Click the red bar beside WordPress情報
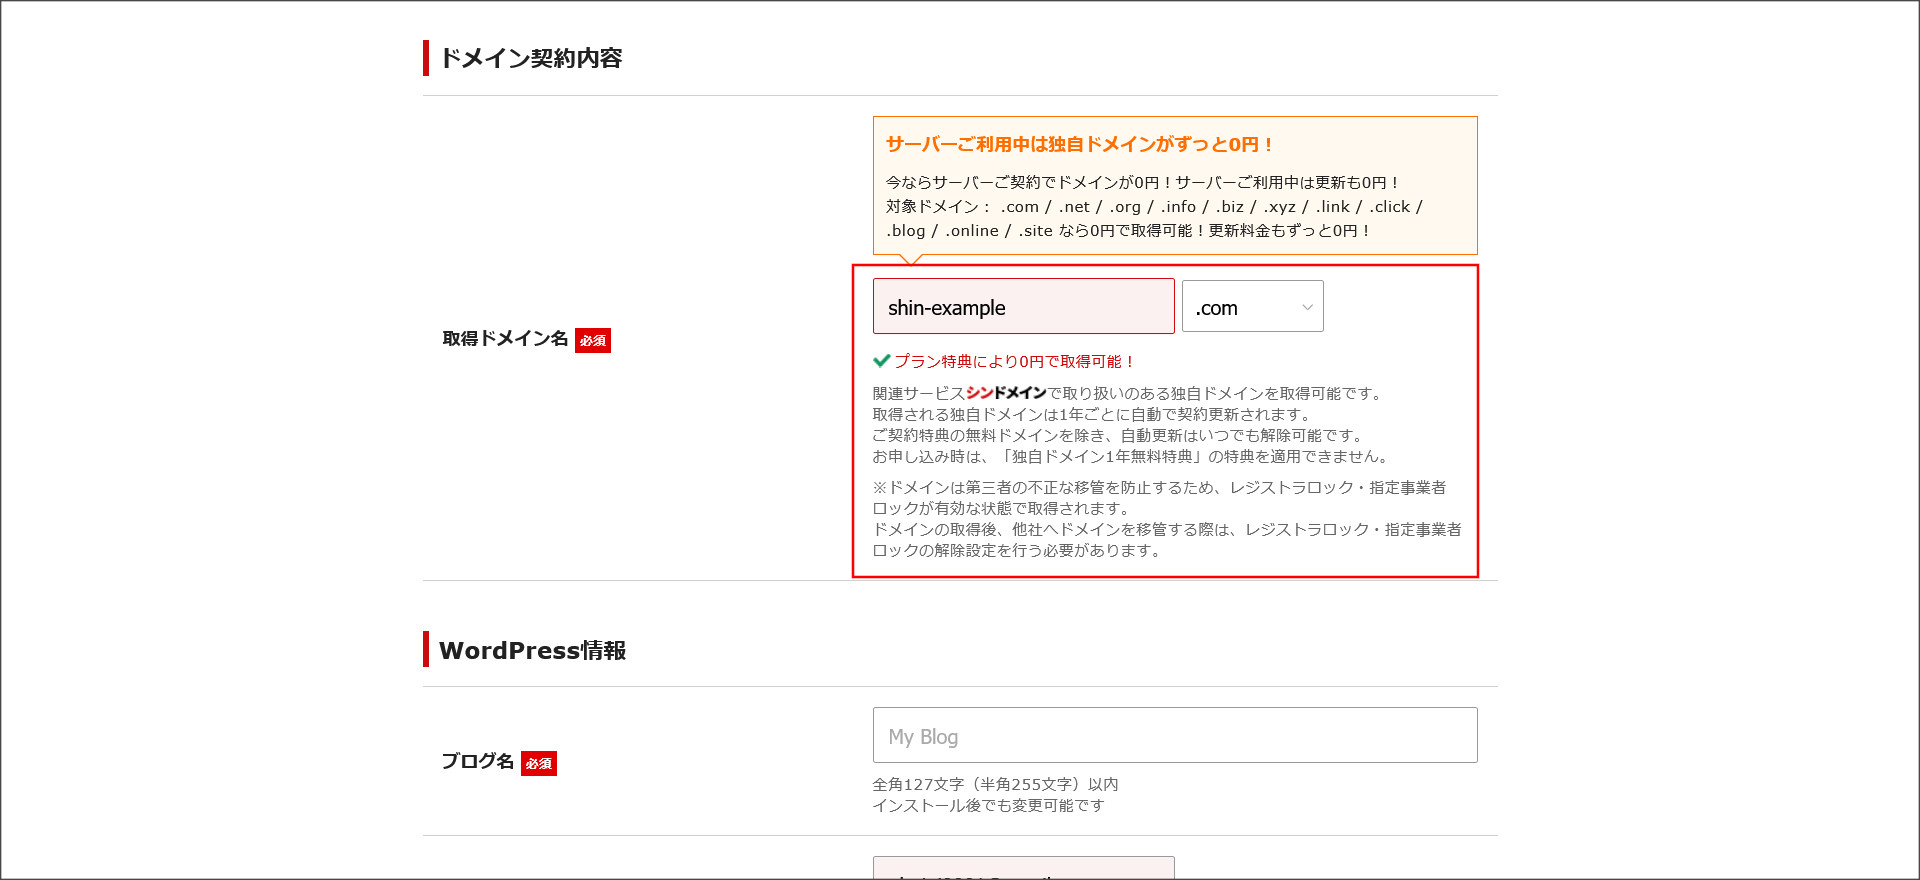Image resolution: width=1920 pixels, height=880 pixels. point(426,650)
